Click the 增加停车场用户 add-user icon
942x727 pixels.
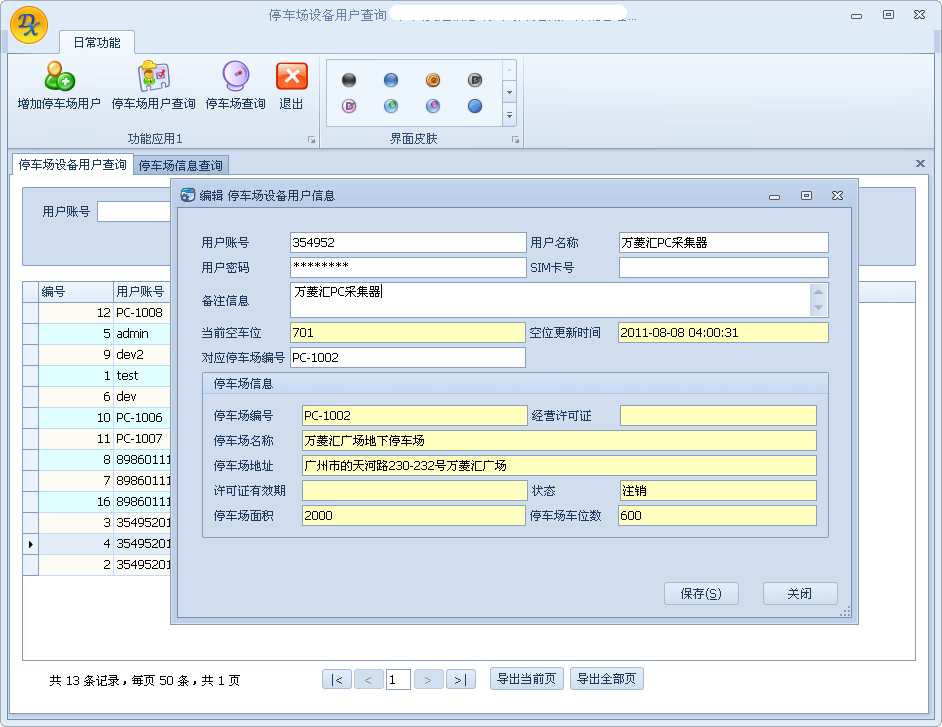pyautogui.click(x=59, y=76)
